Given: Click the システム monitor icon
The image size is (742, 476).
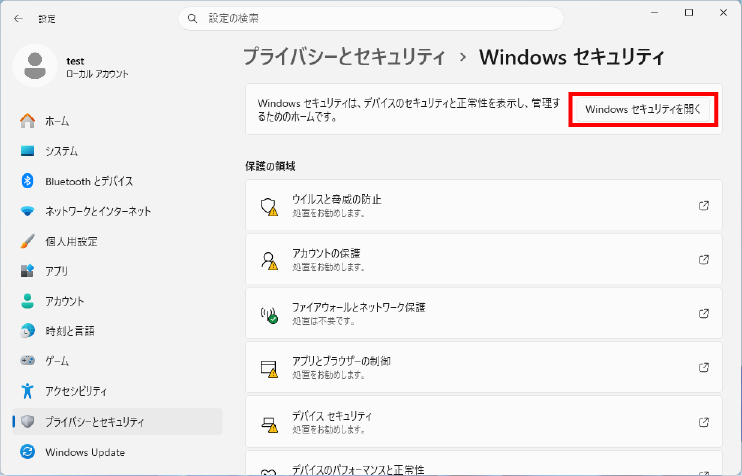Looking at the screenshot, I should 27,151.
